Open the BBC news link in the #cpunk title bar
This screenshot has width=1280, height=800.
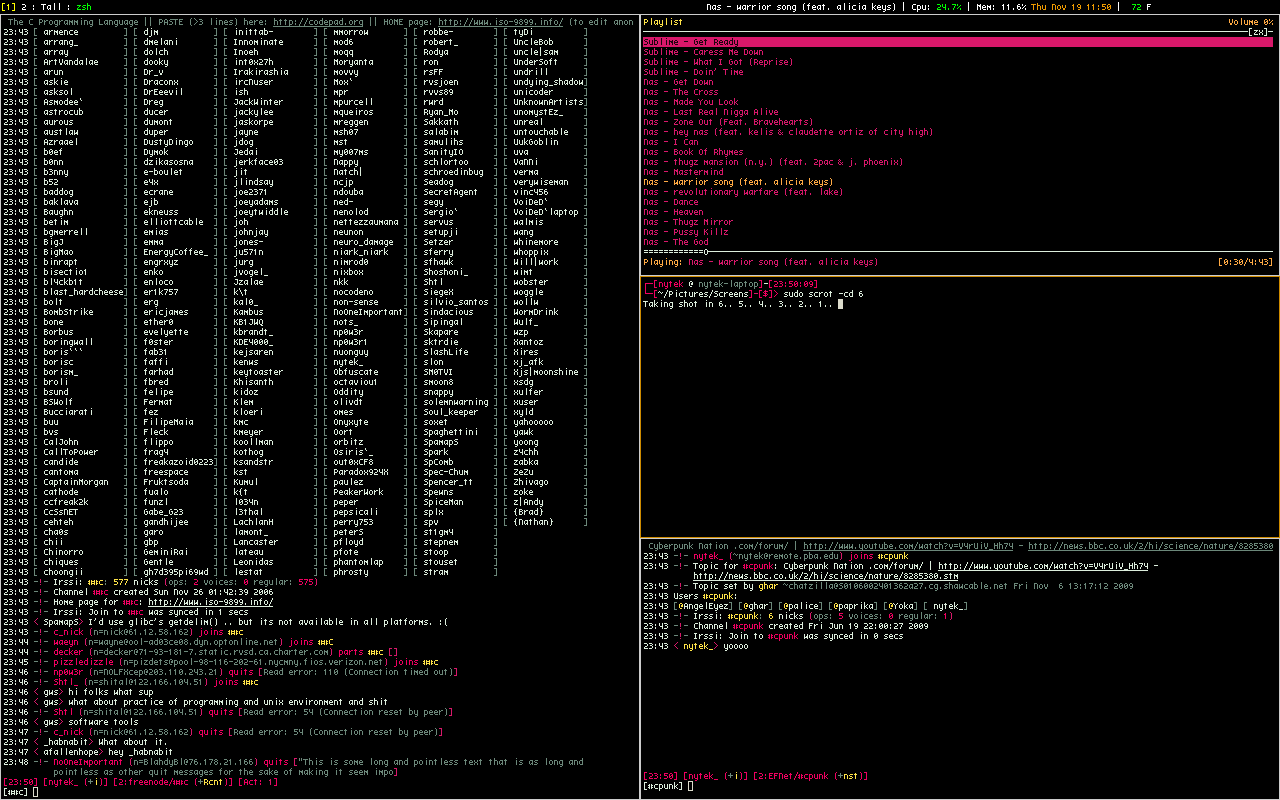[x=1152, y=546]
